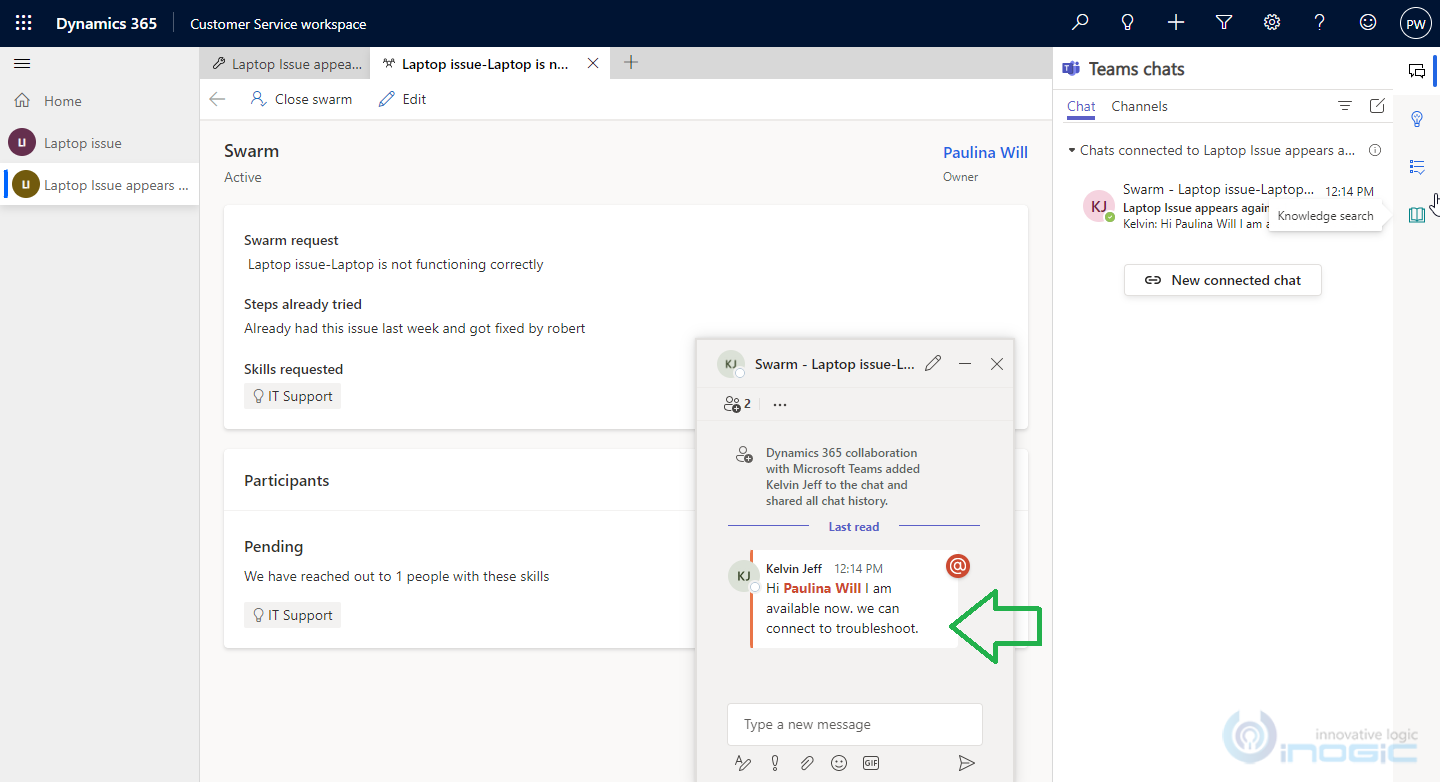1440x782 pixels.
Task: Click the Customer Service workspace title
Action: 278,24
